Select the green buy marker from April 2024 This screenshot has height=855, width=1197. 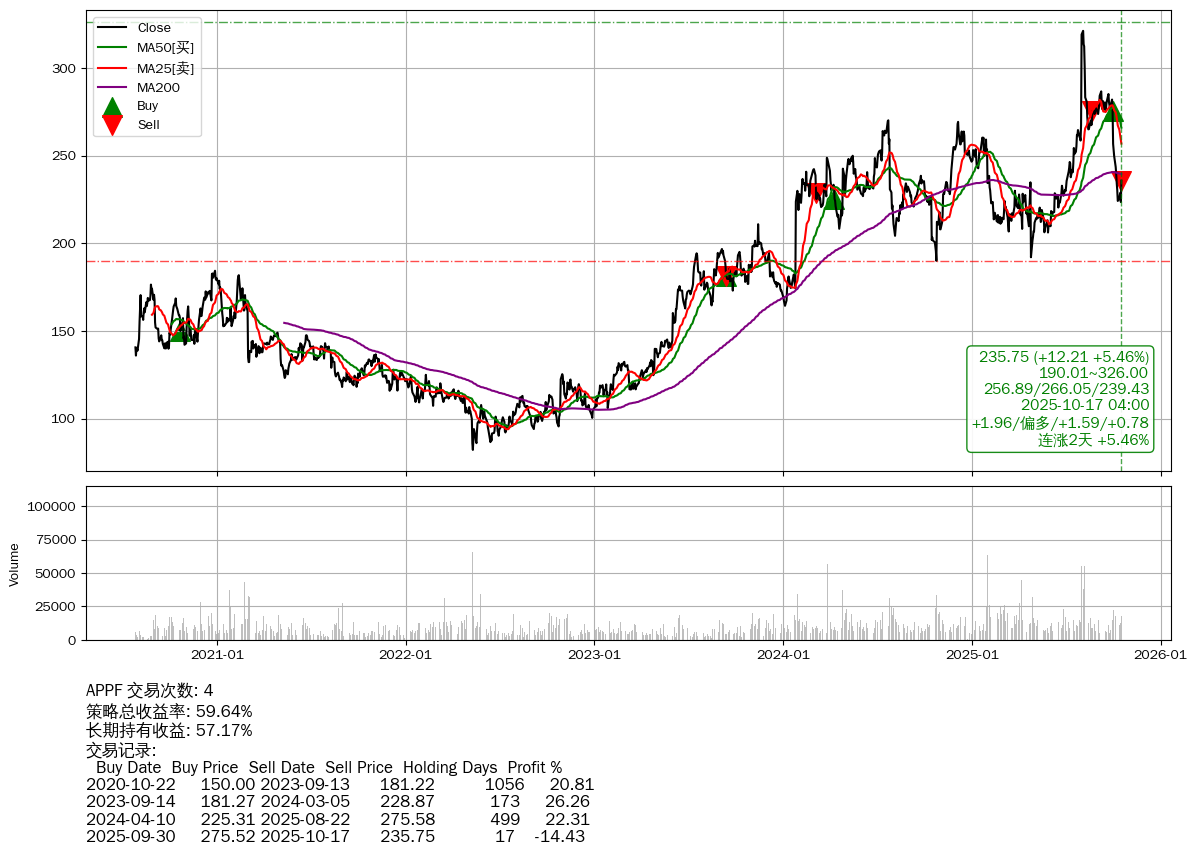coord(833,199)
